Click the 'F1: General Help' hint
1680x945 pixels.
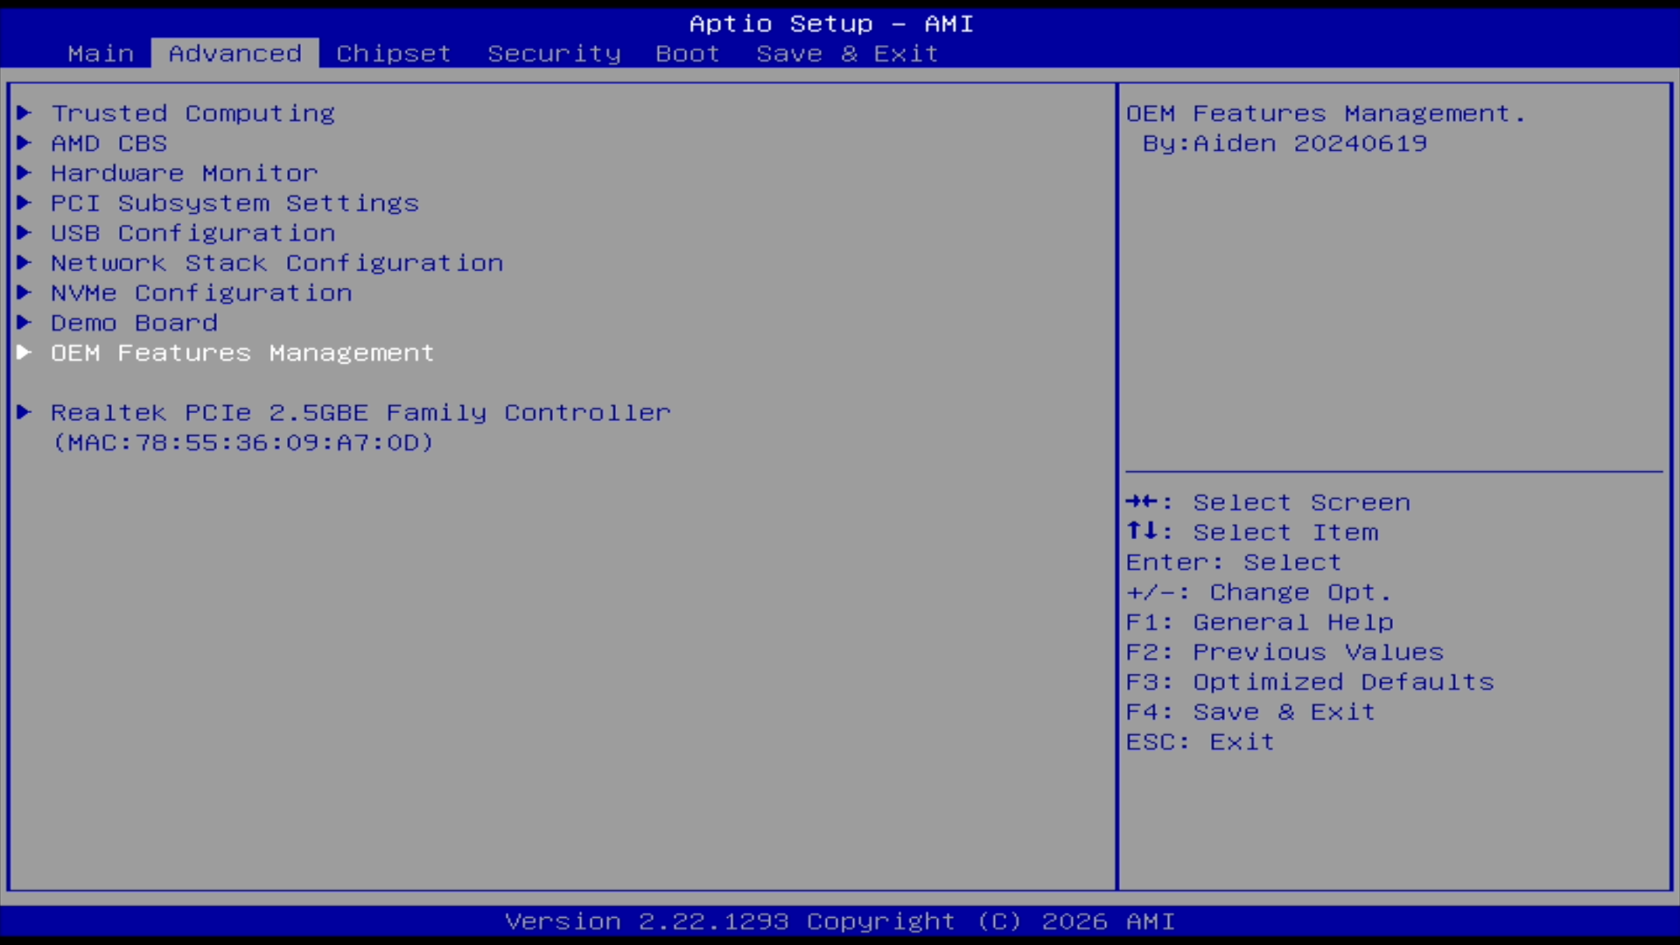click(x=1260, y=622)
